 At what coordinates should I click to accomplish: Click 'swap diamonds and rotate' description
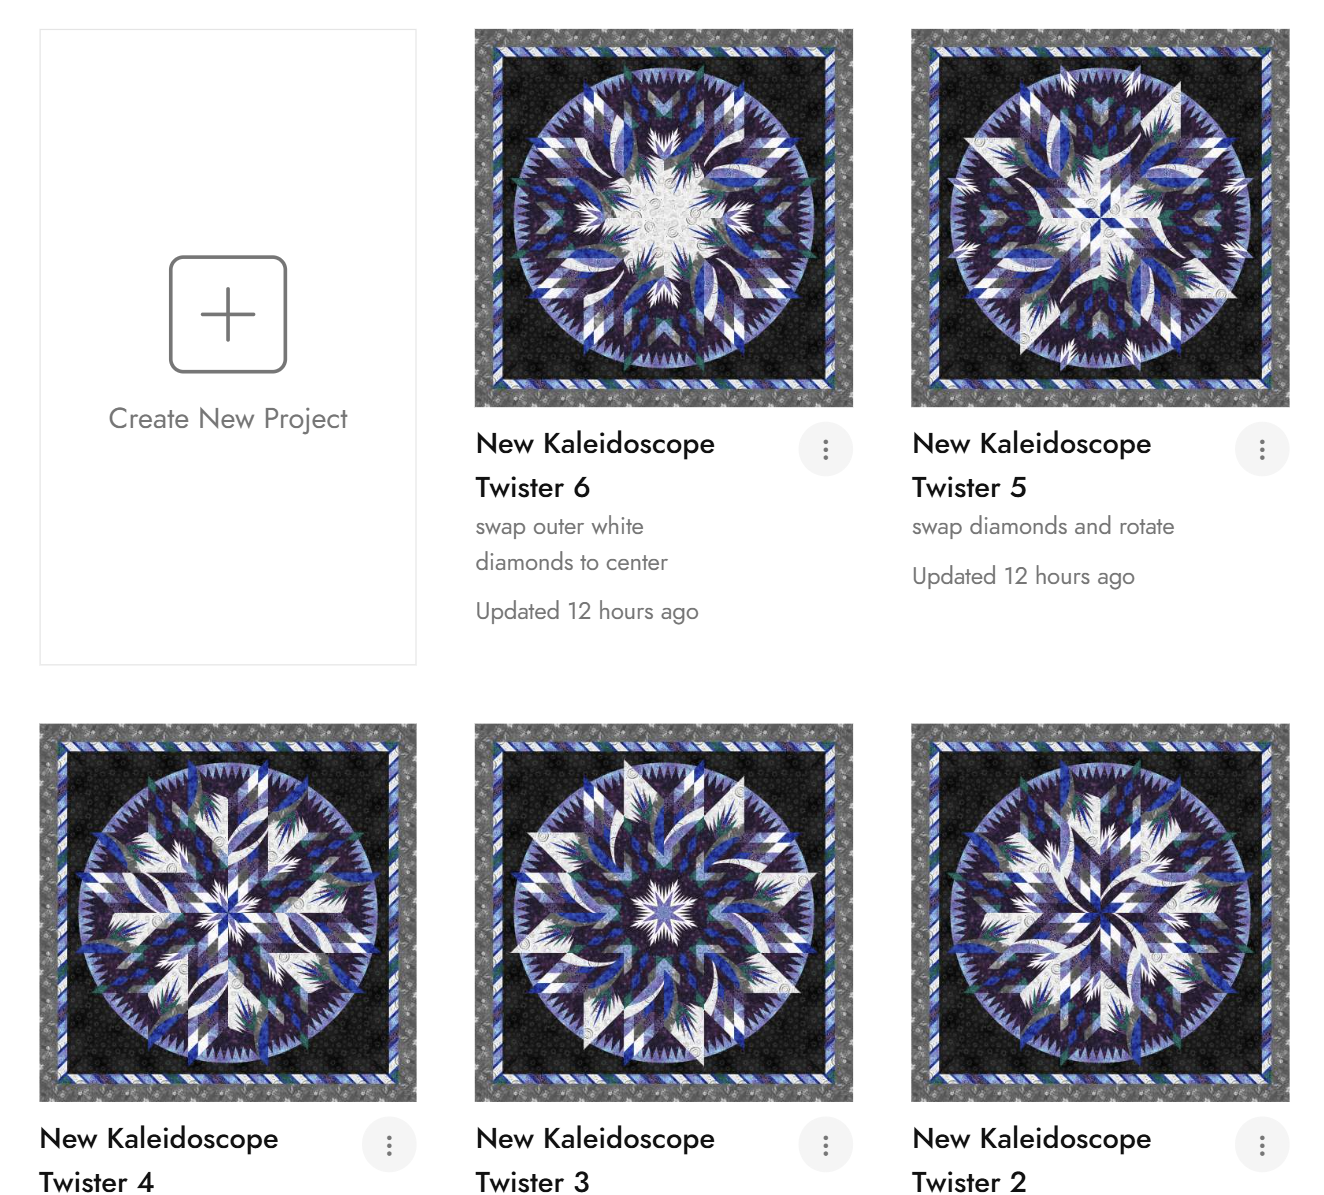tap(1043, 526)
